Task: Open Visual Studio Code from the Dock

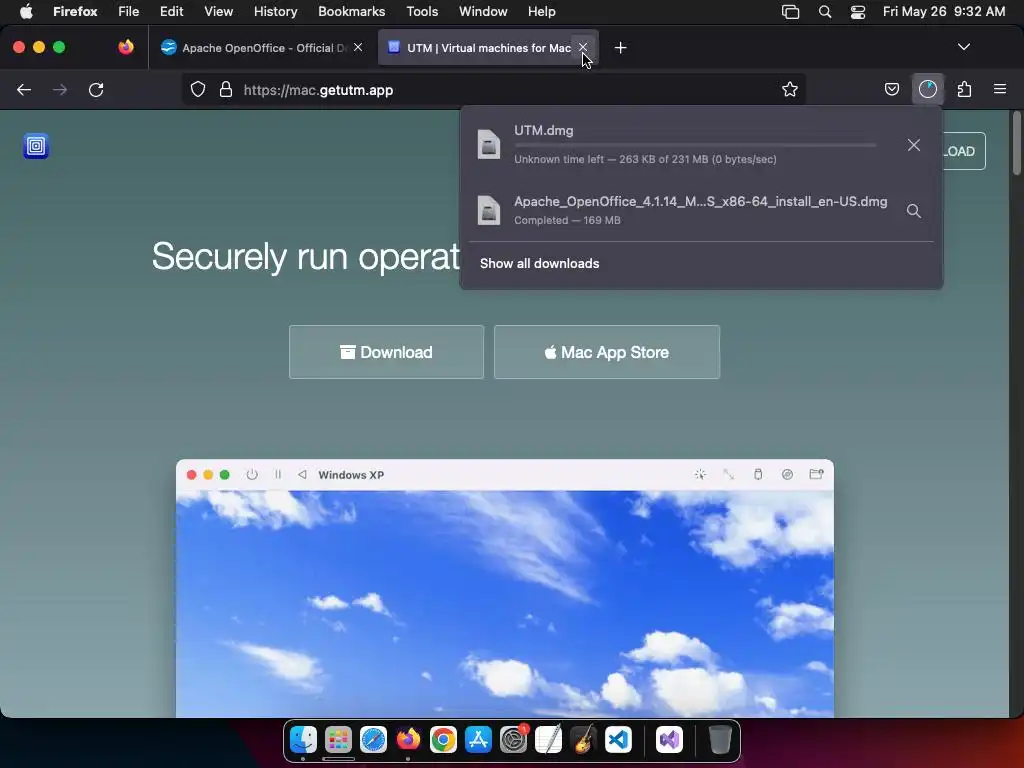Action: (x=618, y=740)
